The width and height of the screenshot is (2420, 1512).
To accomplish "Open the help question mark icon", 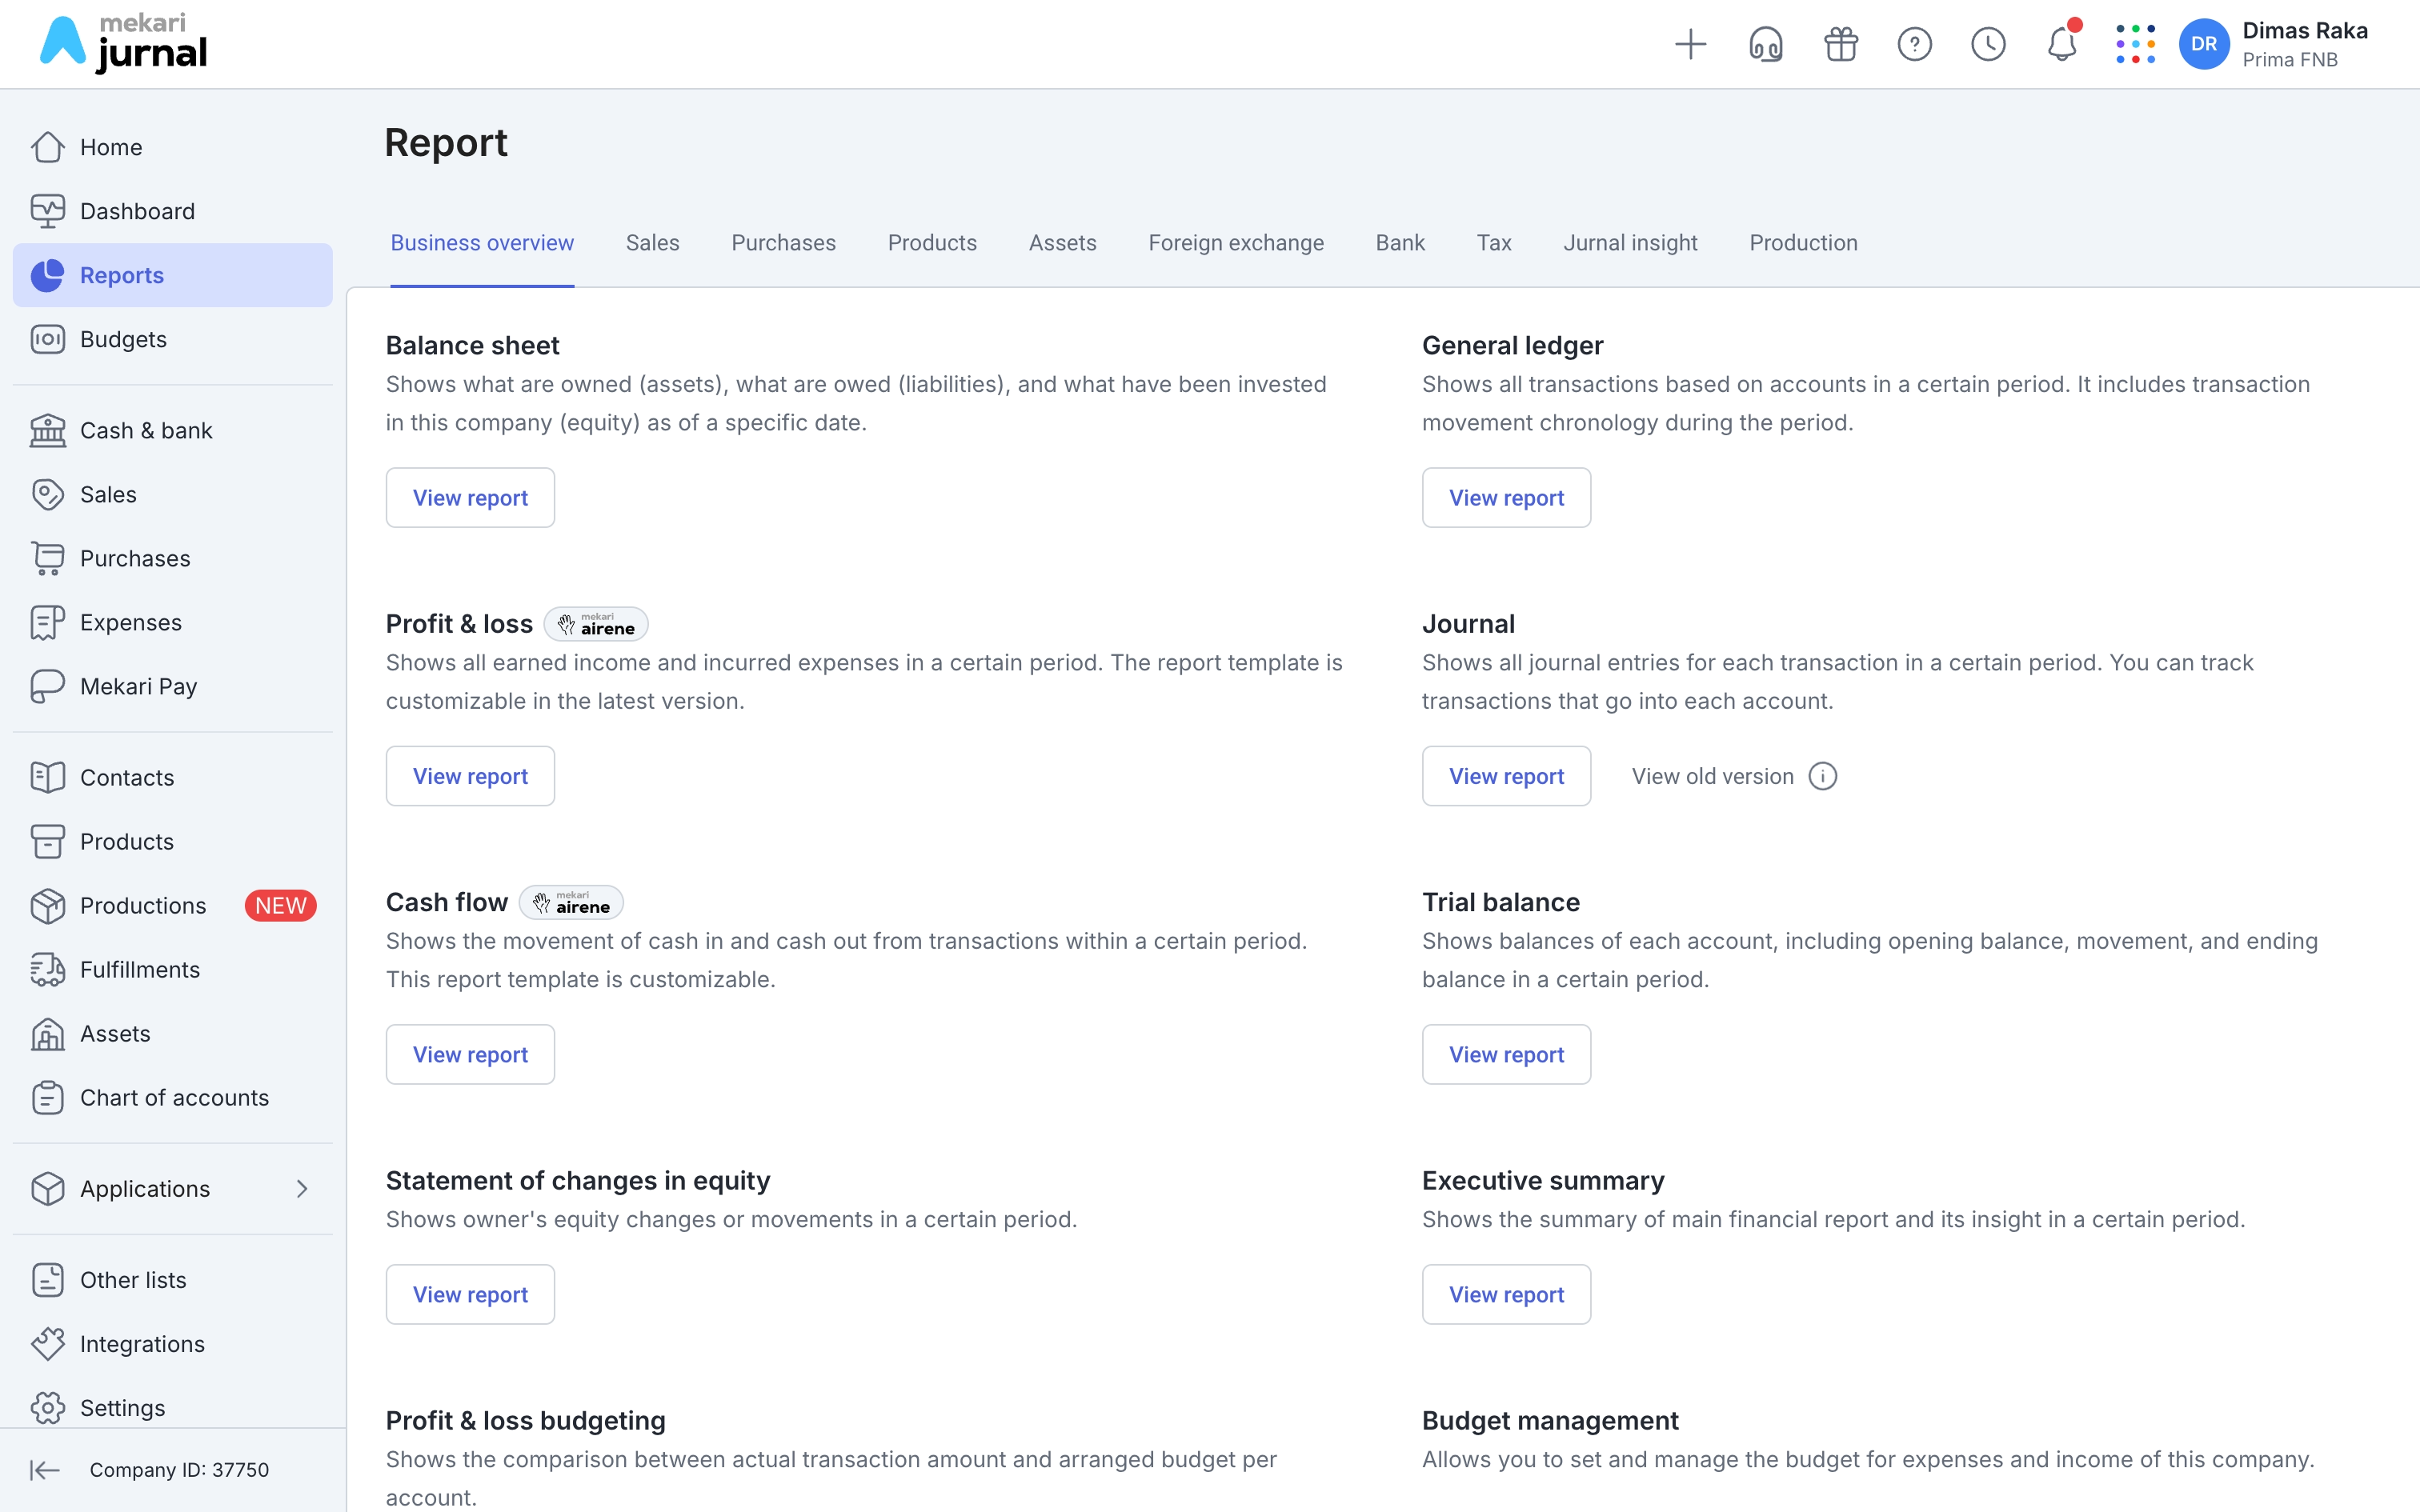I will (1914, 44).
